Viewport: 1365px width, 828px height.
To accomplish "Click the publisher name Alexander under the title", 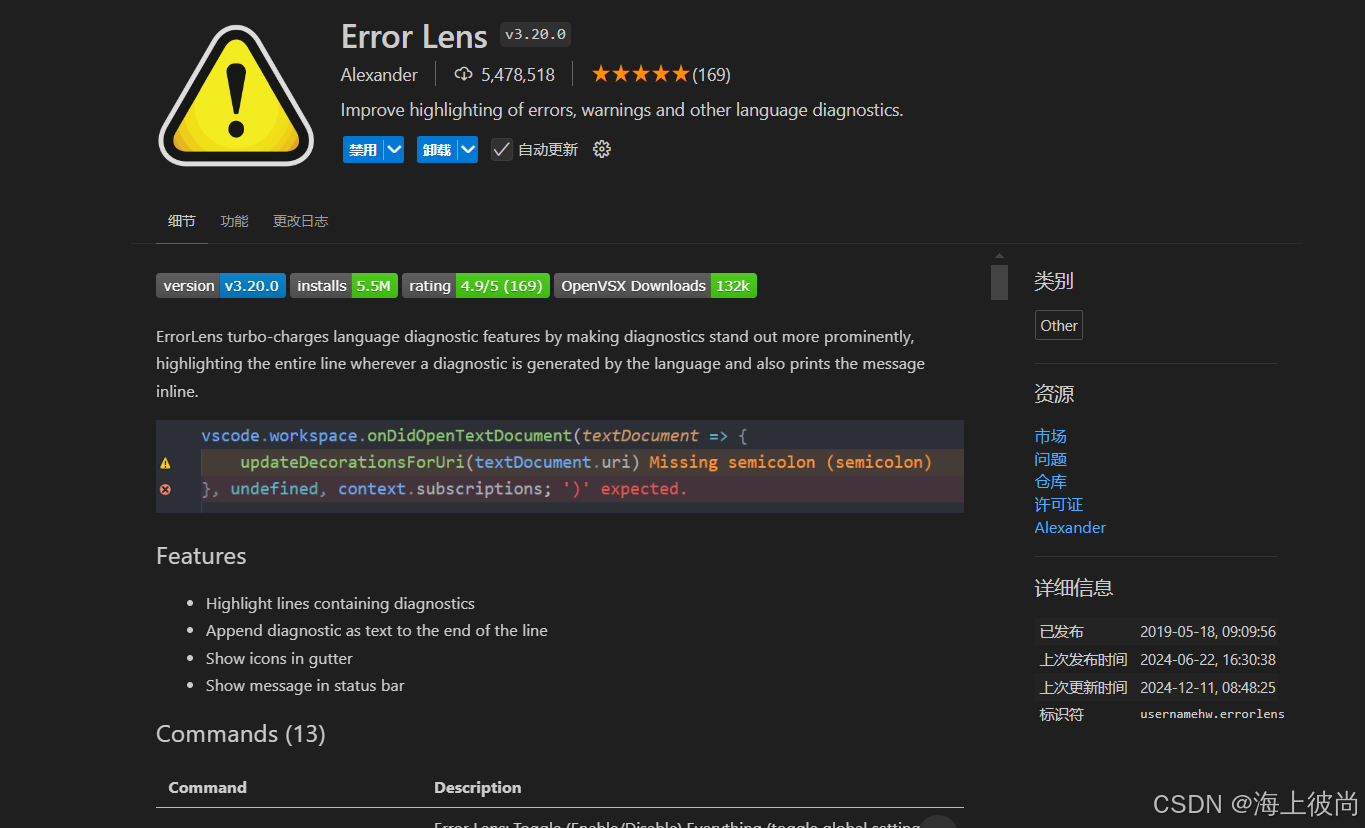I will 379,75.
